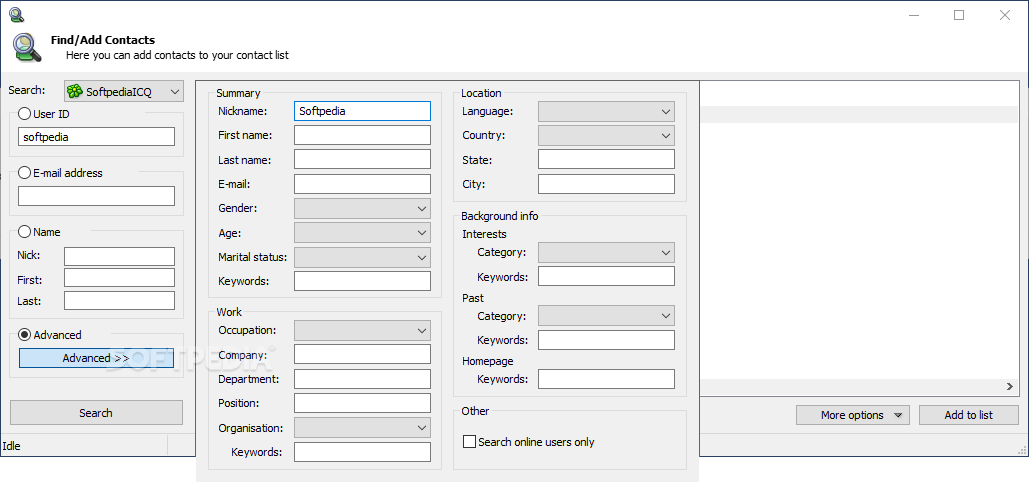Close the Find/Add Contacts window
Viewport: 1029px width, 482px height.
1005,15
